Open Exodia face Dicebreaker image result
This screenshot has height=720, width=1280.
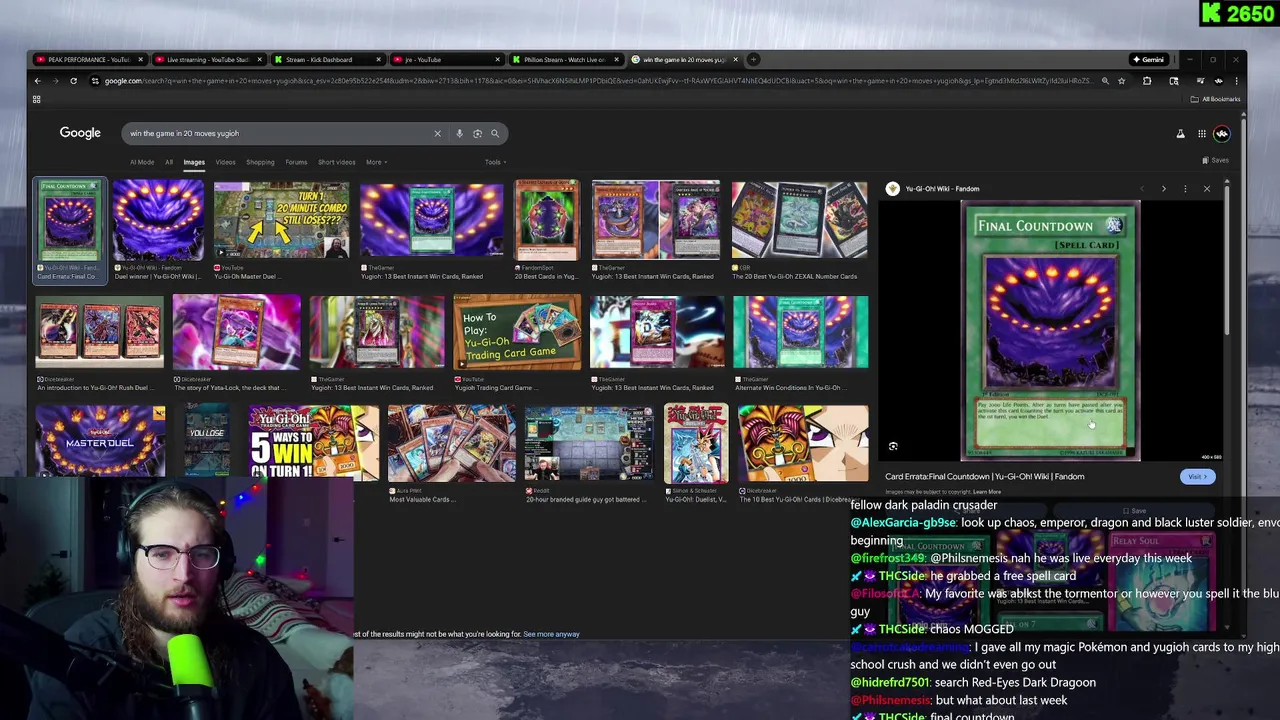pos(803,443)
